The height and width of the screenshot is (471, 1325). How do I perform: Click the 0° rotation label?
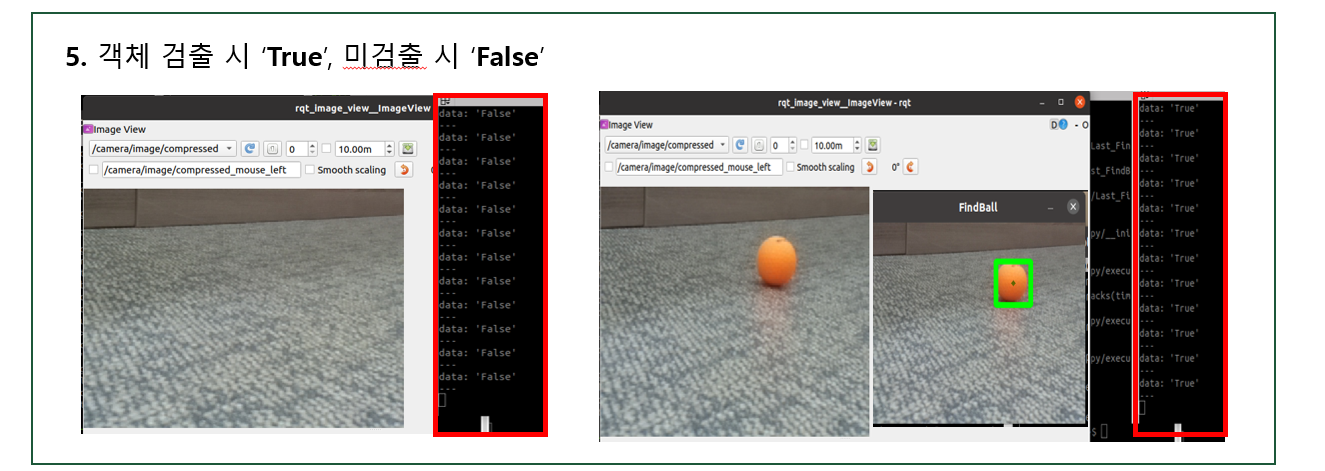(x=895, y=167)
